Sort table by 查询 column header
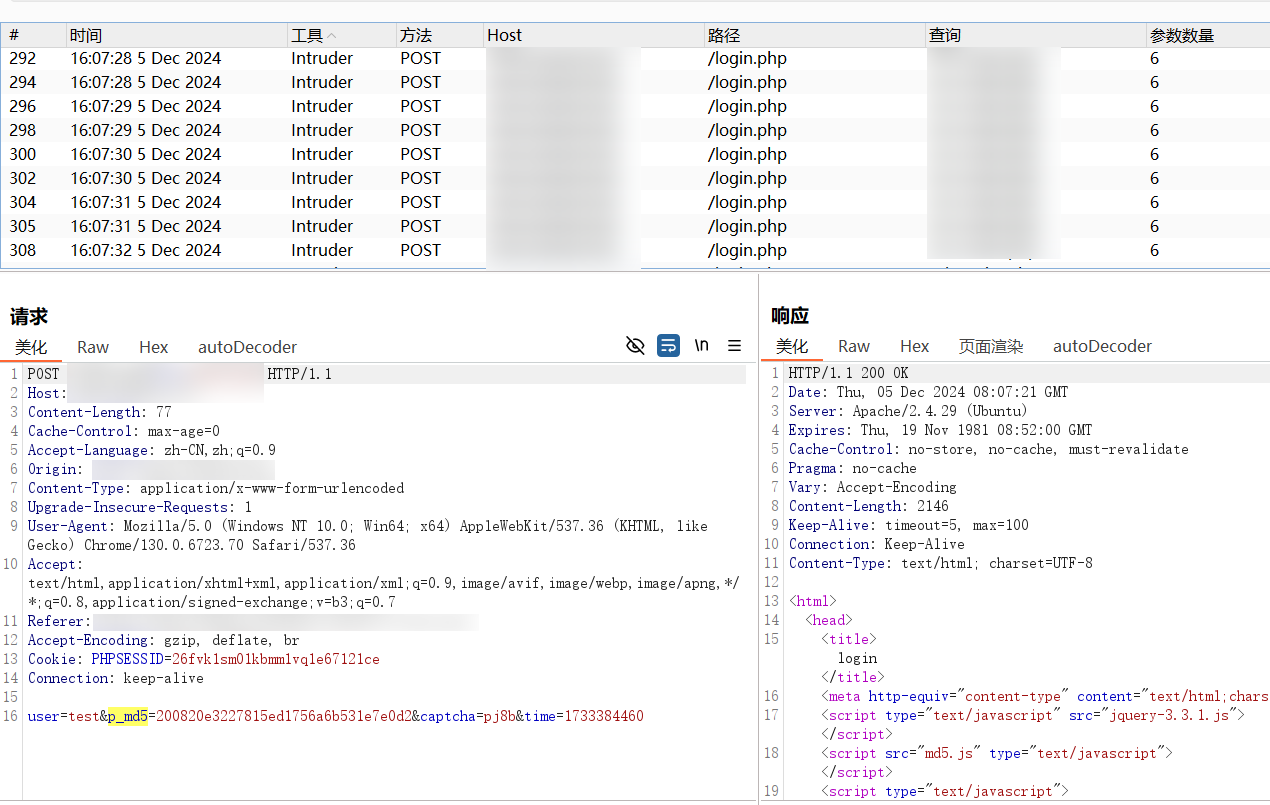The image size is (1270, 805). (x=1036, y=35)
